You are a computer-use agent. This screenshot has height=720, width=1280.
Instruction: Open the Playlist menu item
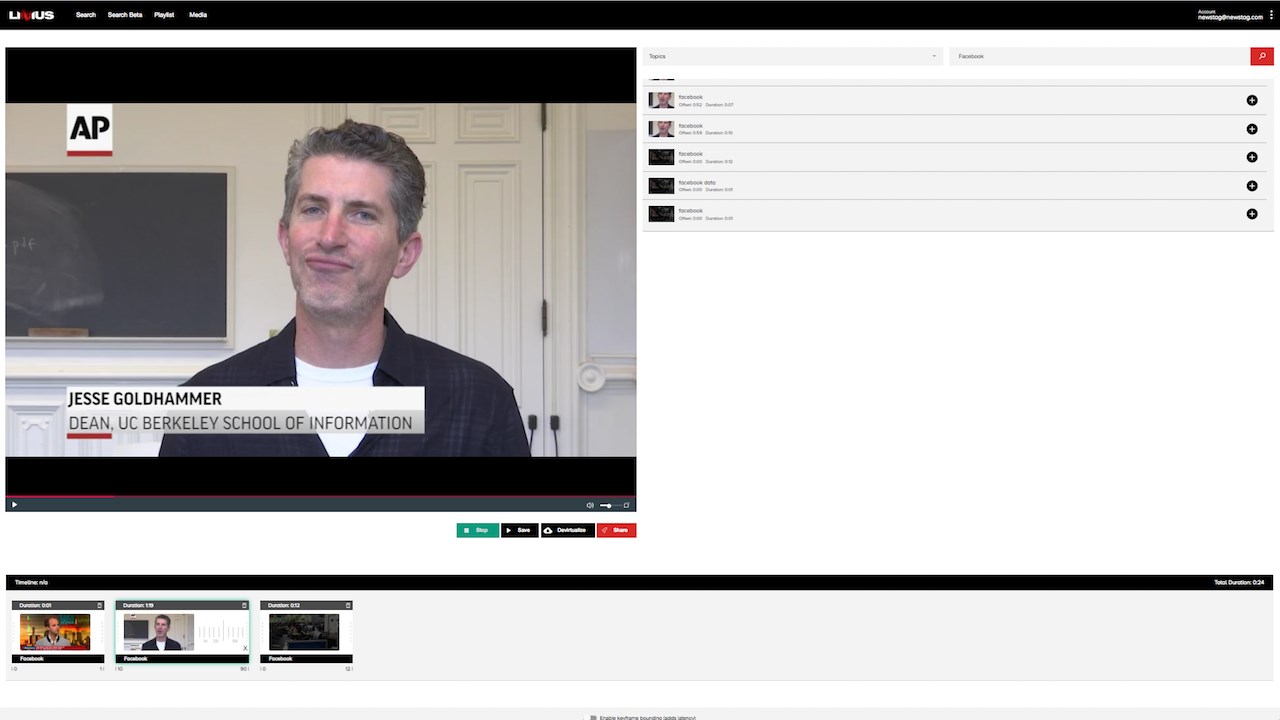click(x=164, y=15)
